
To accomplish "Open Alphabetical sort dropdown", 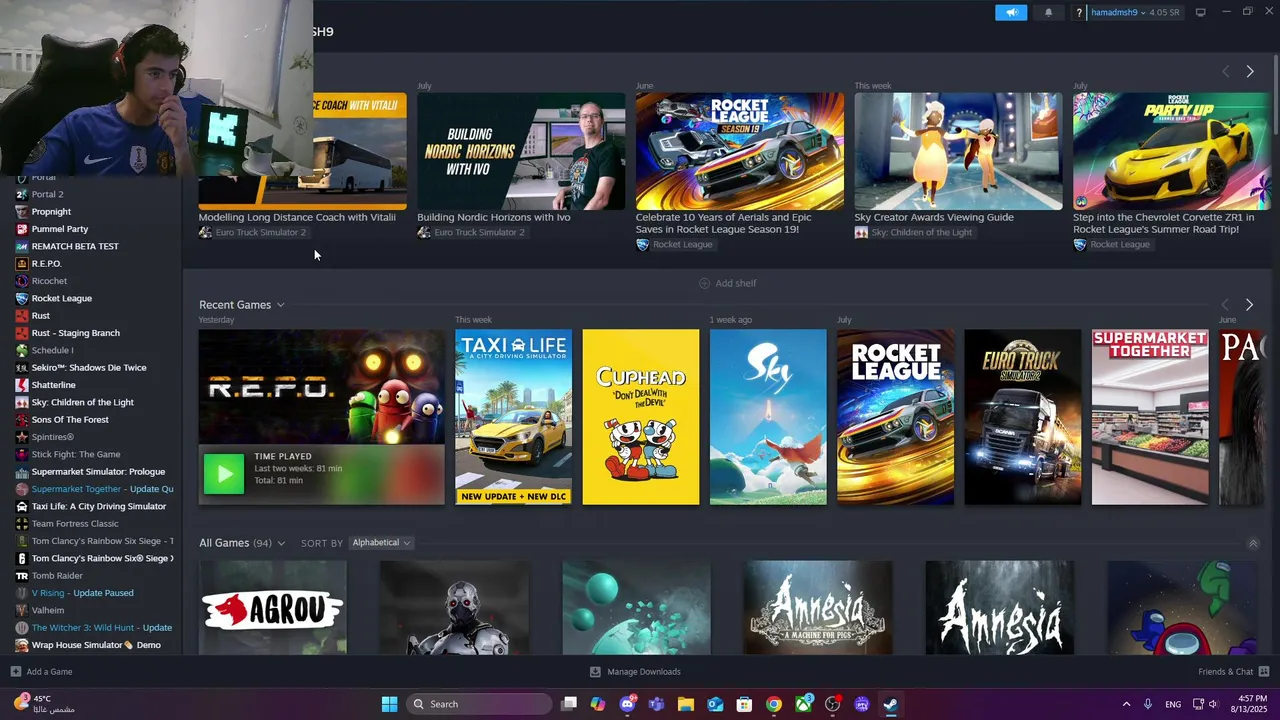I will 381,543.
